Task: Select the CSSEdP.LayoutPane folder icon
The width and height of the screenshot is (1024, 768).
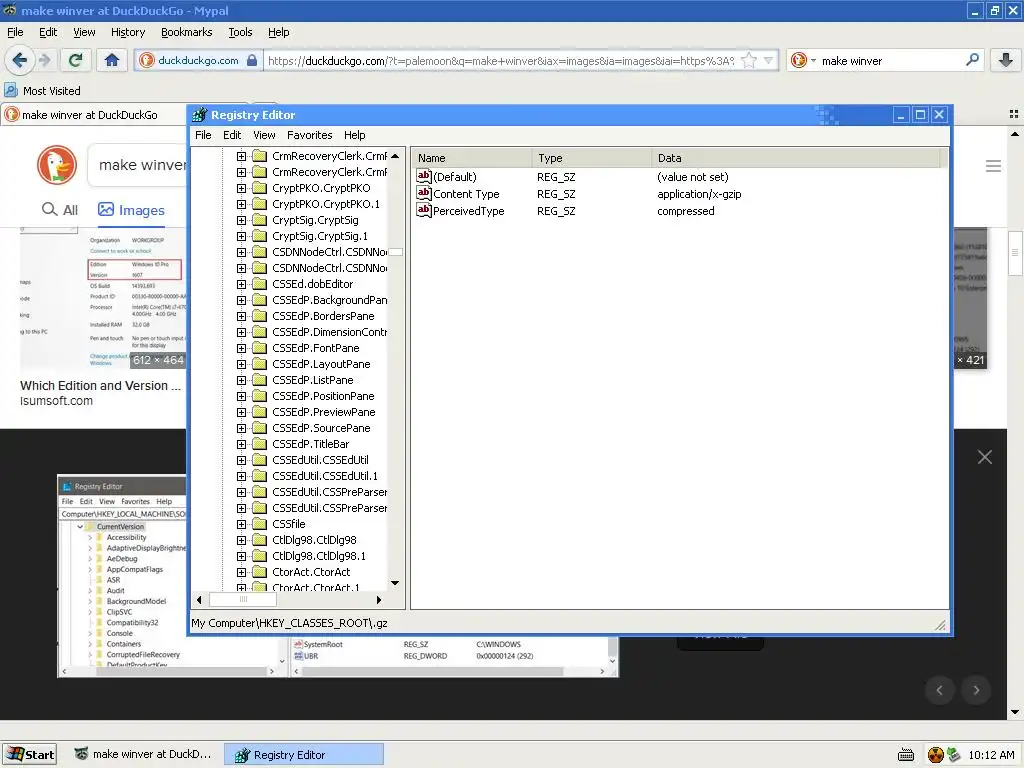Action: point(260,364)
